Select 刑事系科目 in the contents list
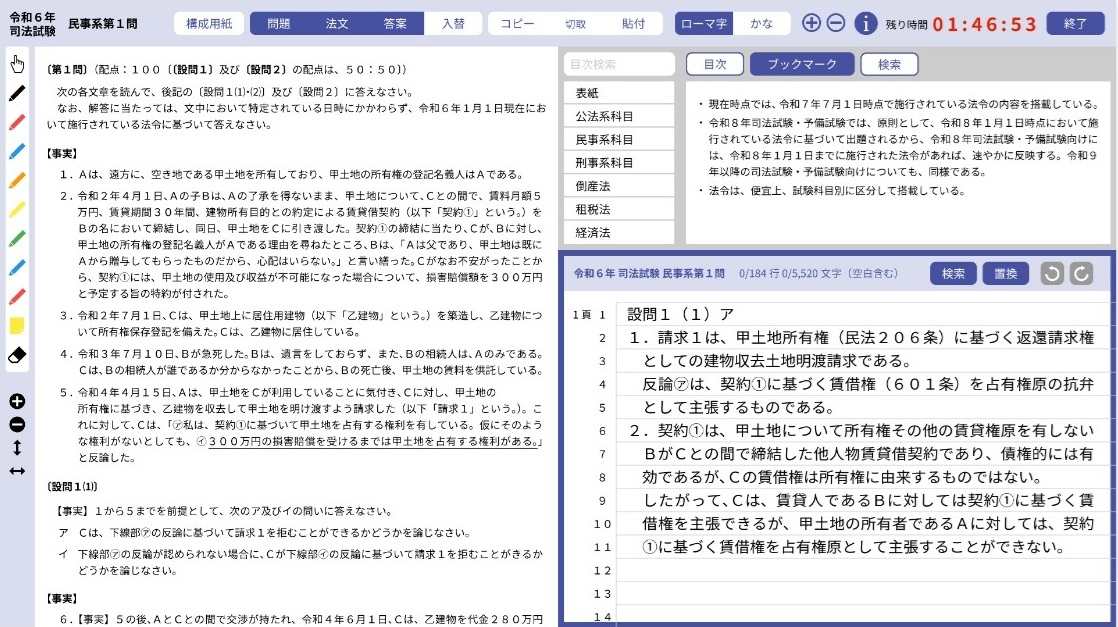The width and height of the screenshot is (1118, 627). (x=619, y=163)
